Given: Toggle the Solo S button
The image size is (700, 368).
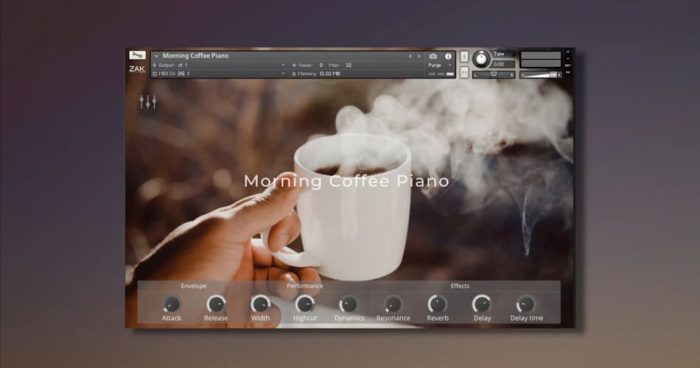Looking at the screenshot, I should coord(464,57).
